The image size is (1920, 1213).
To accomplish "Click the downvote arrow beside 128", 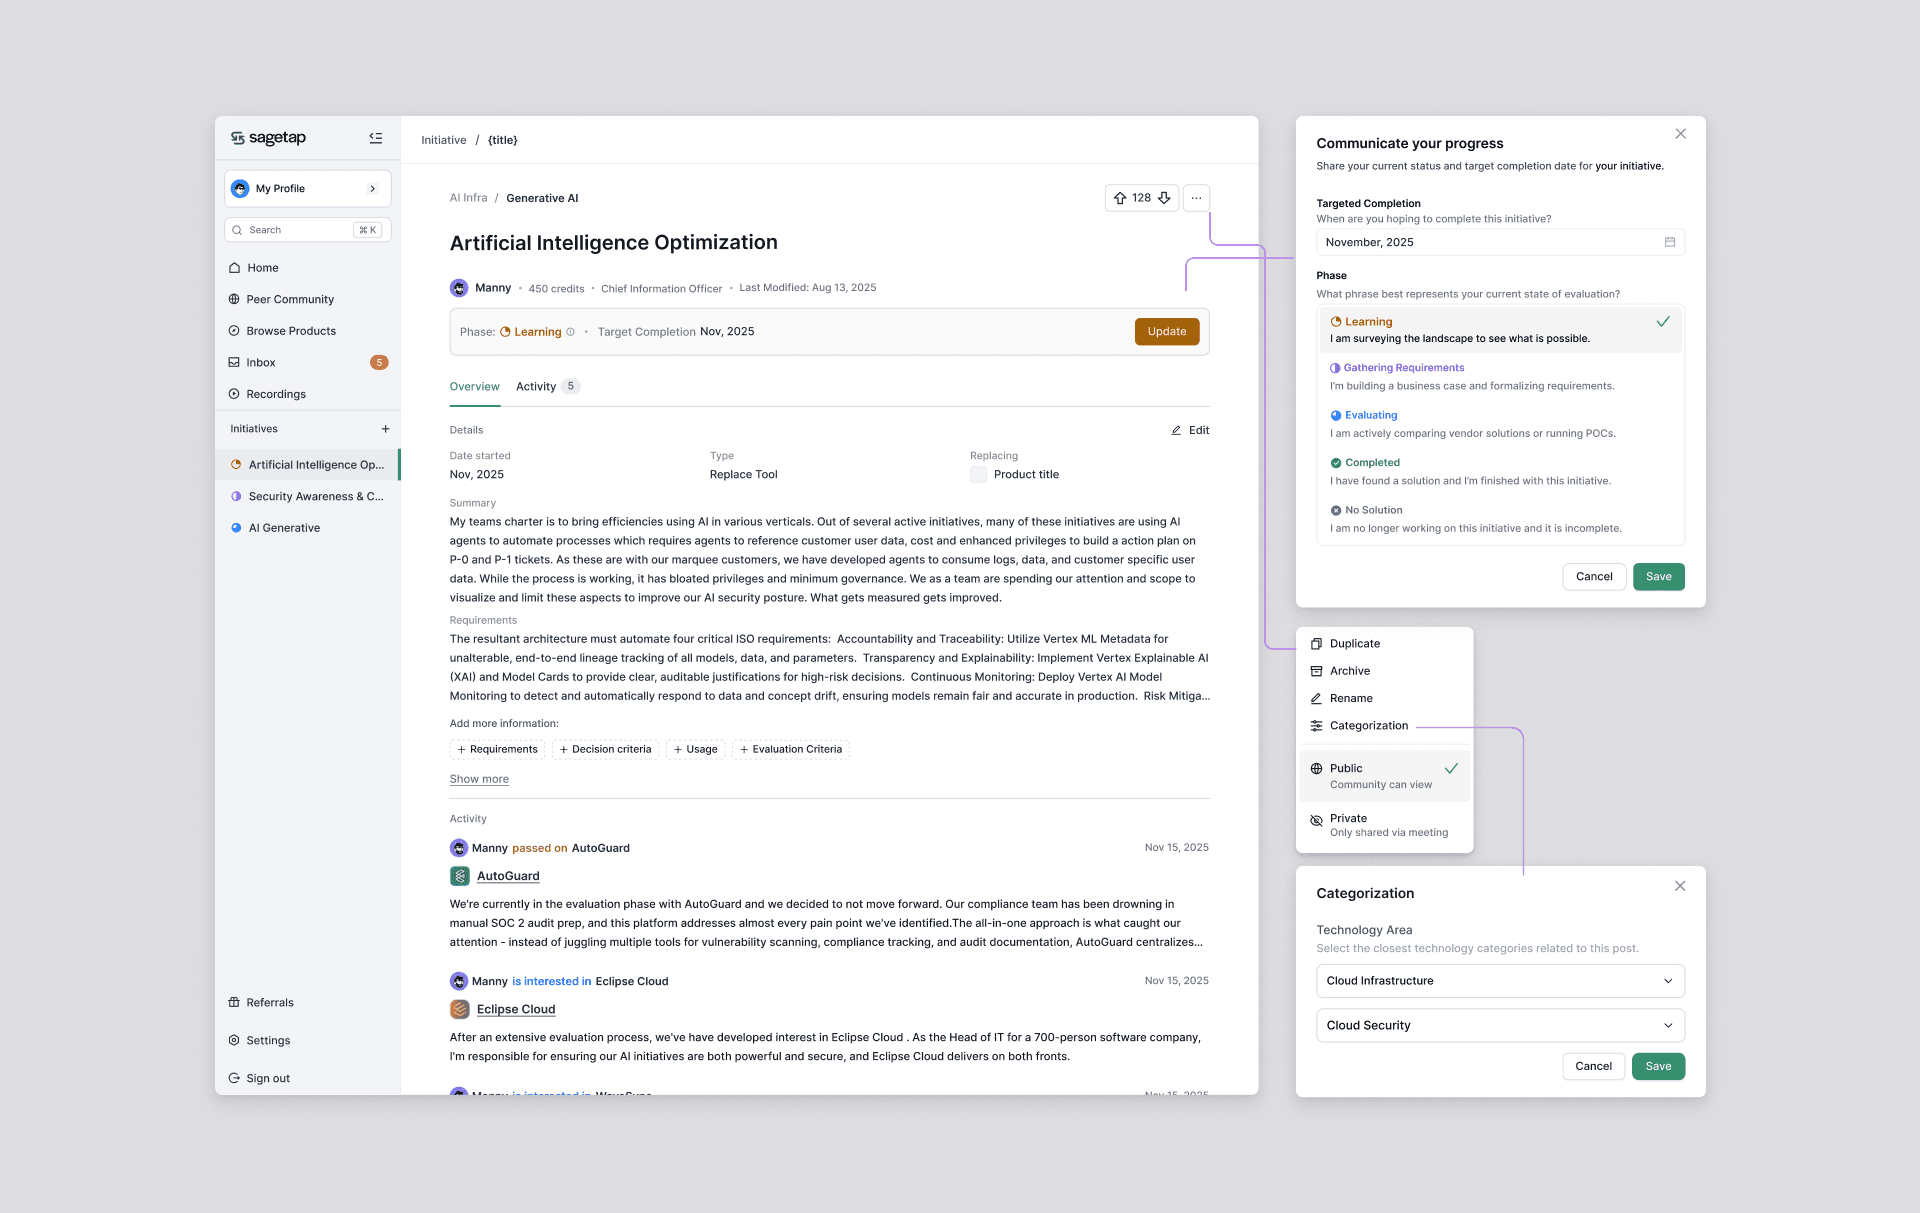I will pyautogui.click(x=1164, y=198).
